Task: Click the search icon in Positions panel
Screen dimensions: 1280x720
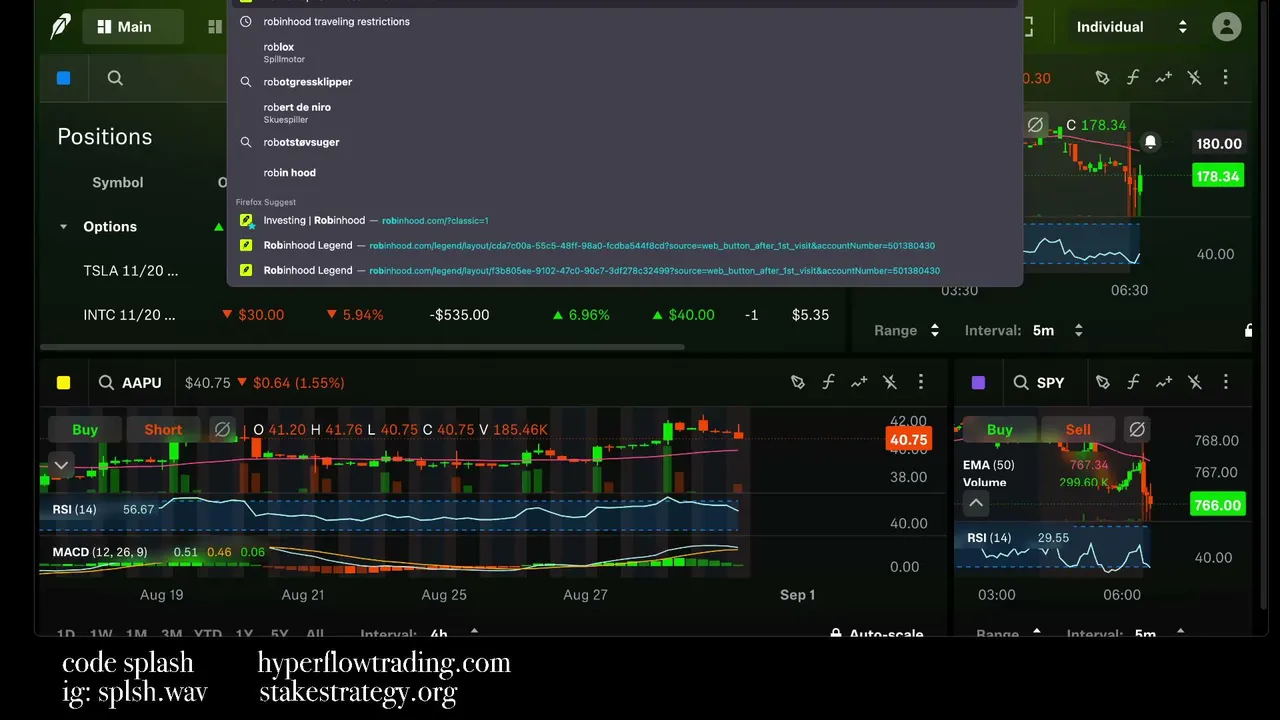Action: [115, 78]
